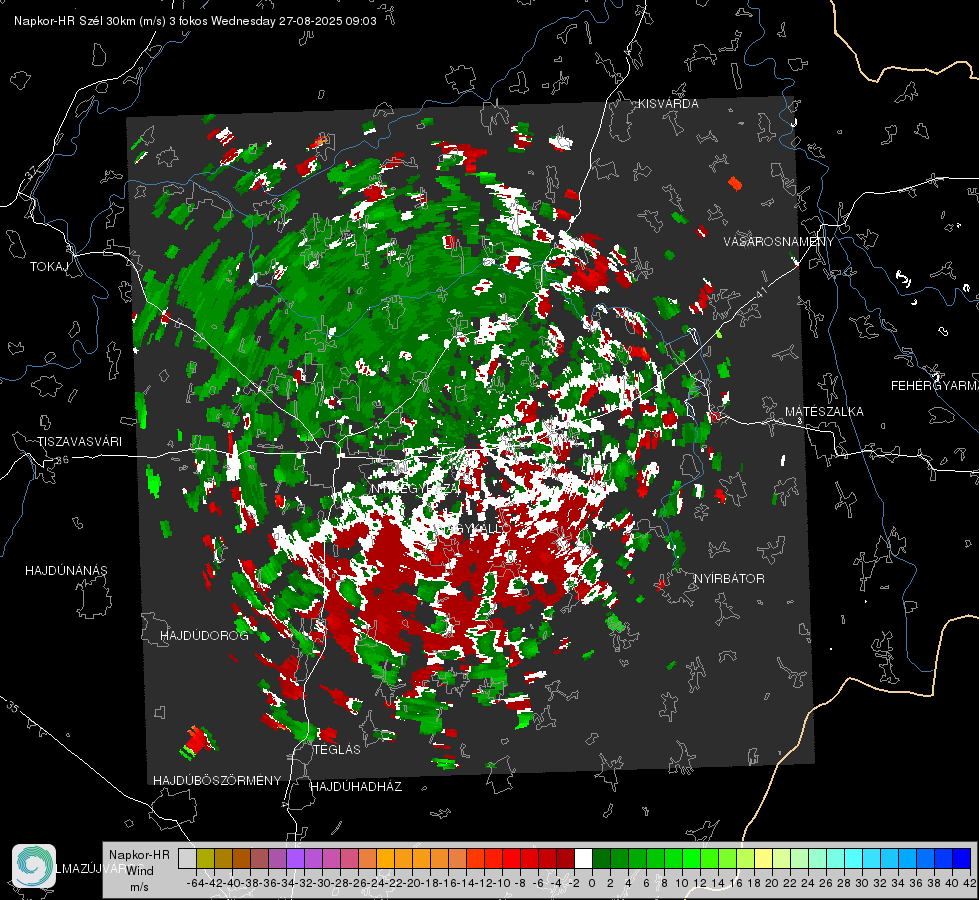This screenshot has height=900, width=979.
Task: Click the KISVÁRDA city label
Action: point(668,104)
